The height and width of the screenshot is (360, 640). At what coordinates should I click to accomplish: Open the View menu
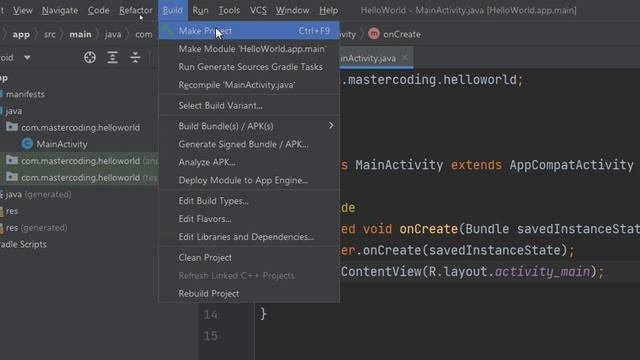[22, 10]
